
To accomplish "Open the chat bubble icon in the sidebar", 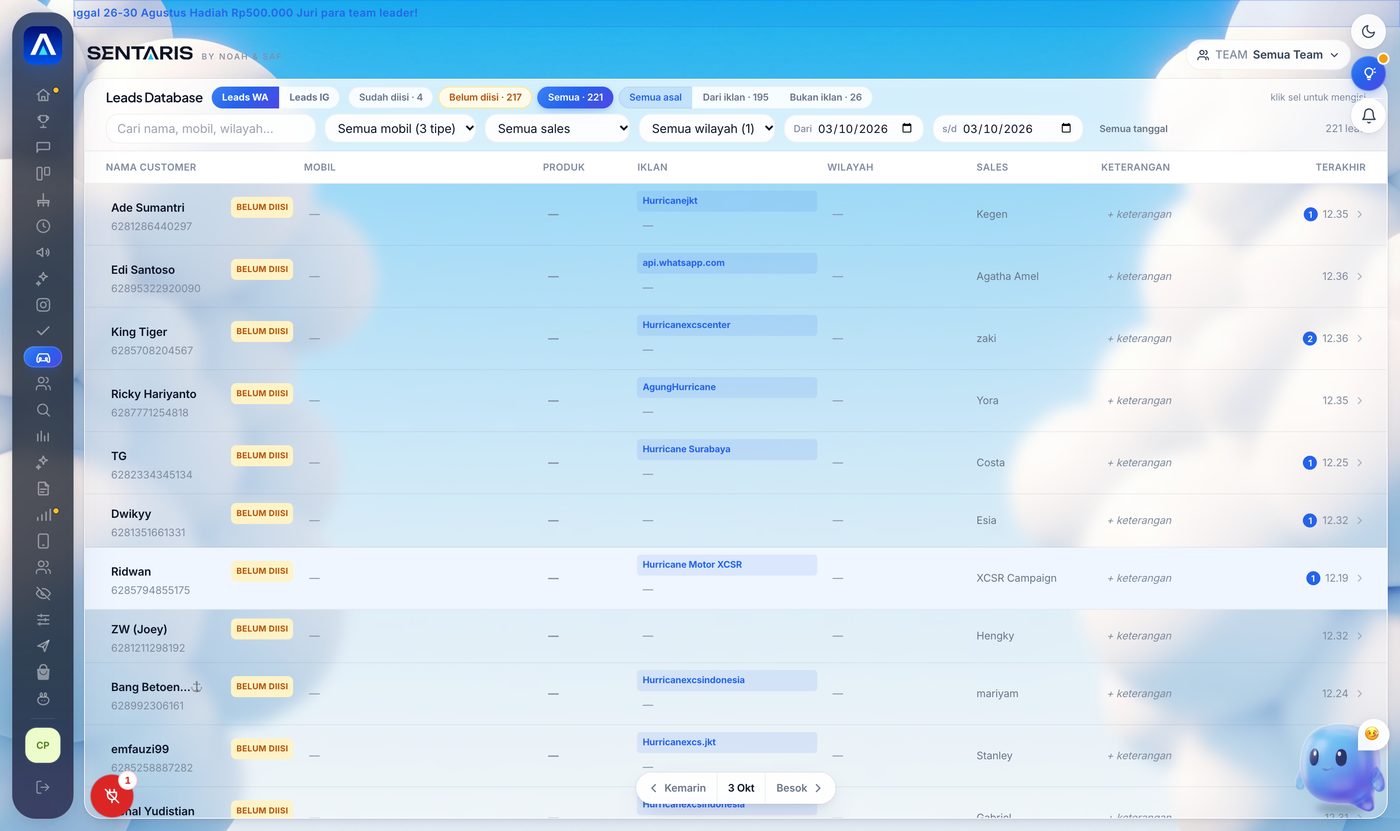I will [x=43, y=147].
